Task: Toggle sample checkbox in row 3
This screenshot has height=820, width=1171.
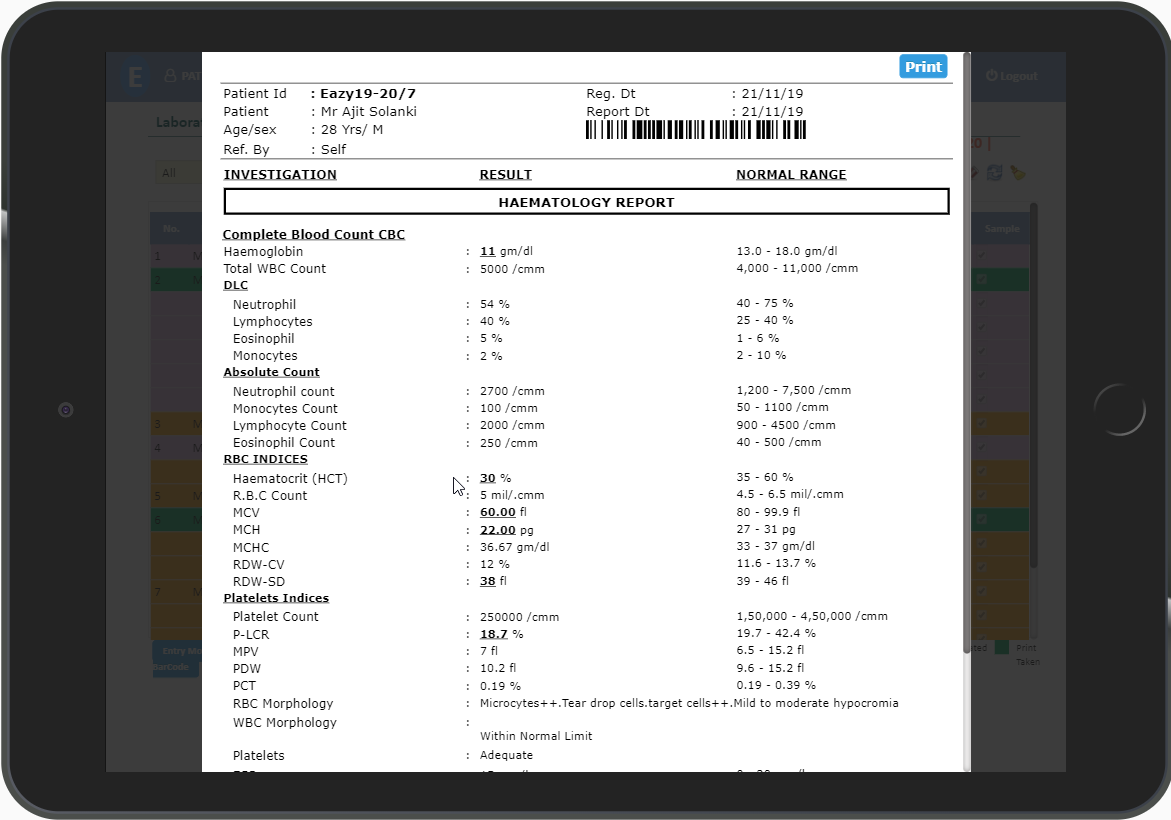Action: coord(981,424)
